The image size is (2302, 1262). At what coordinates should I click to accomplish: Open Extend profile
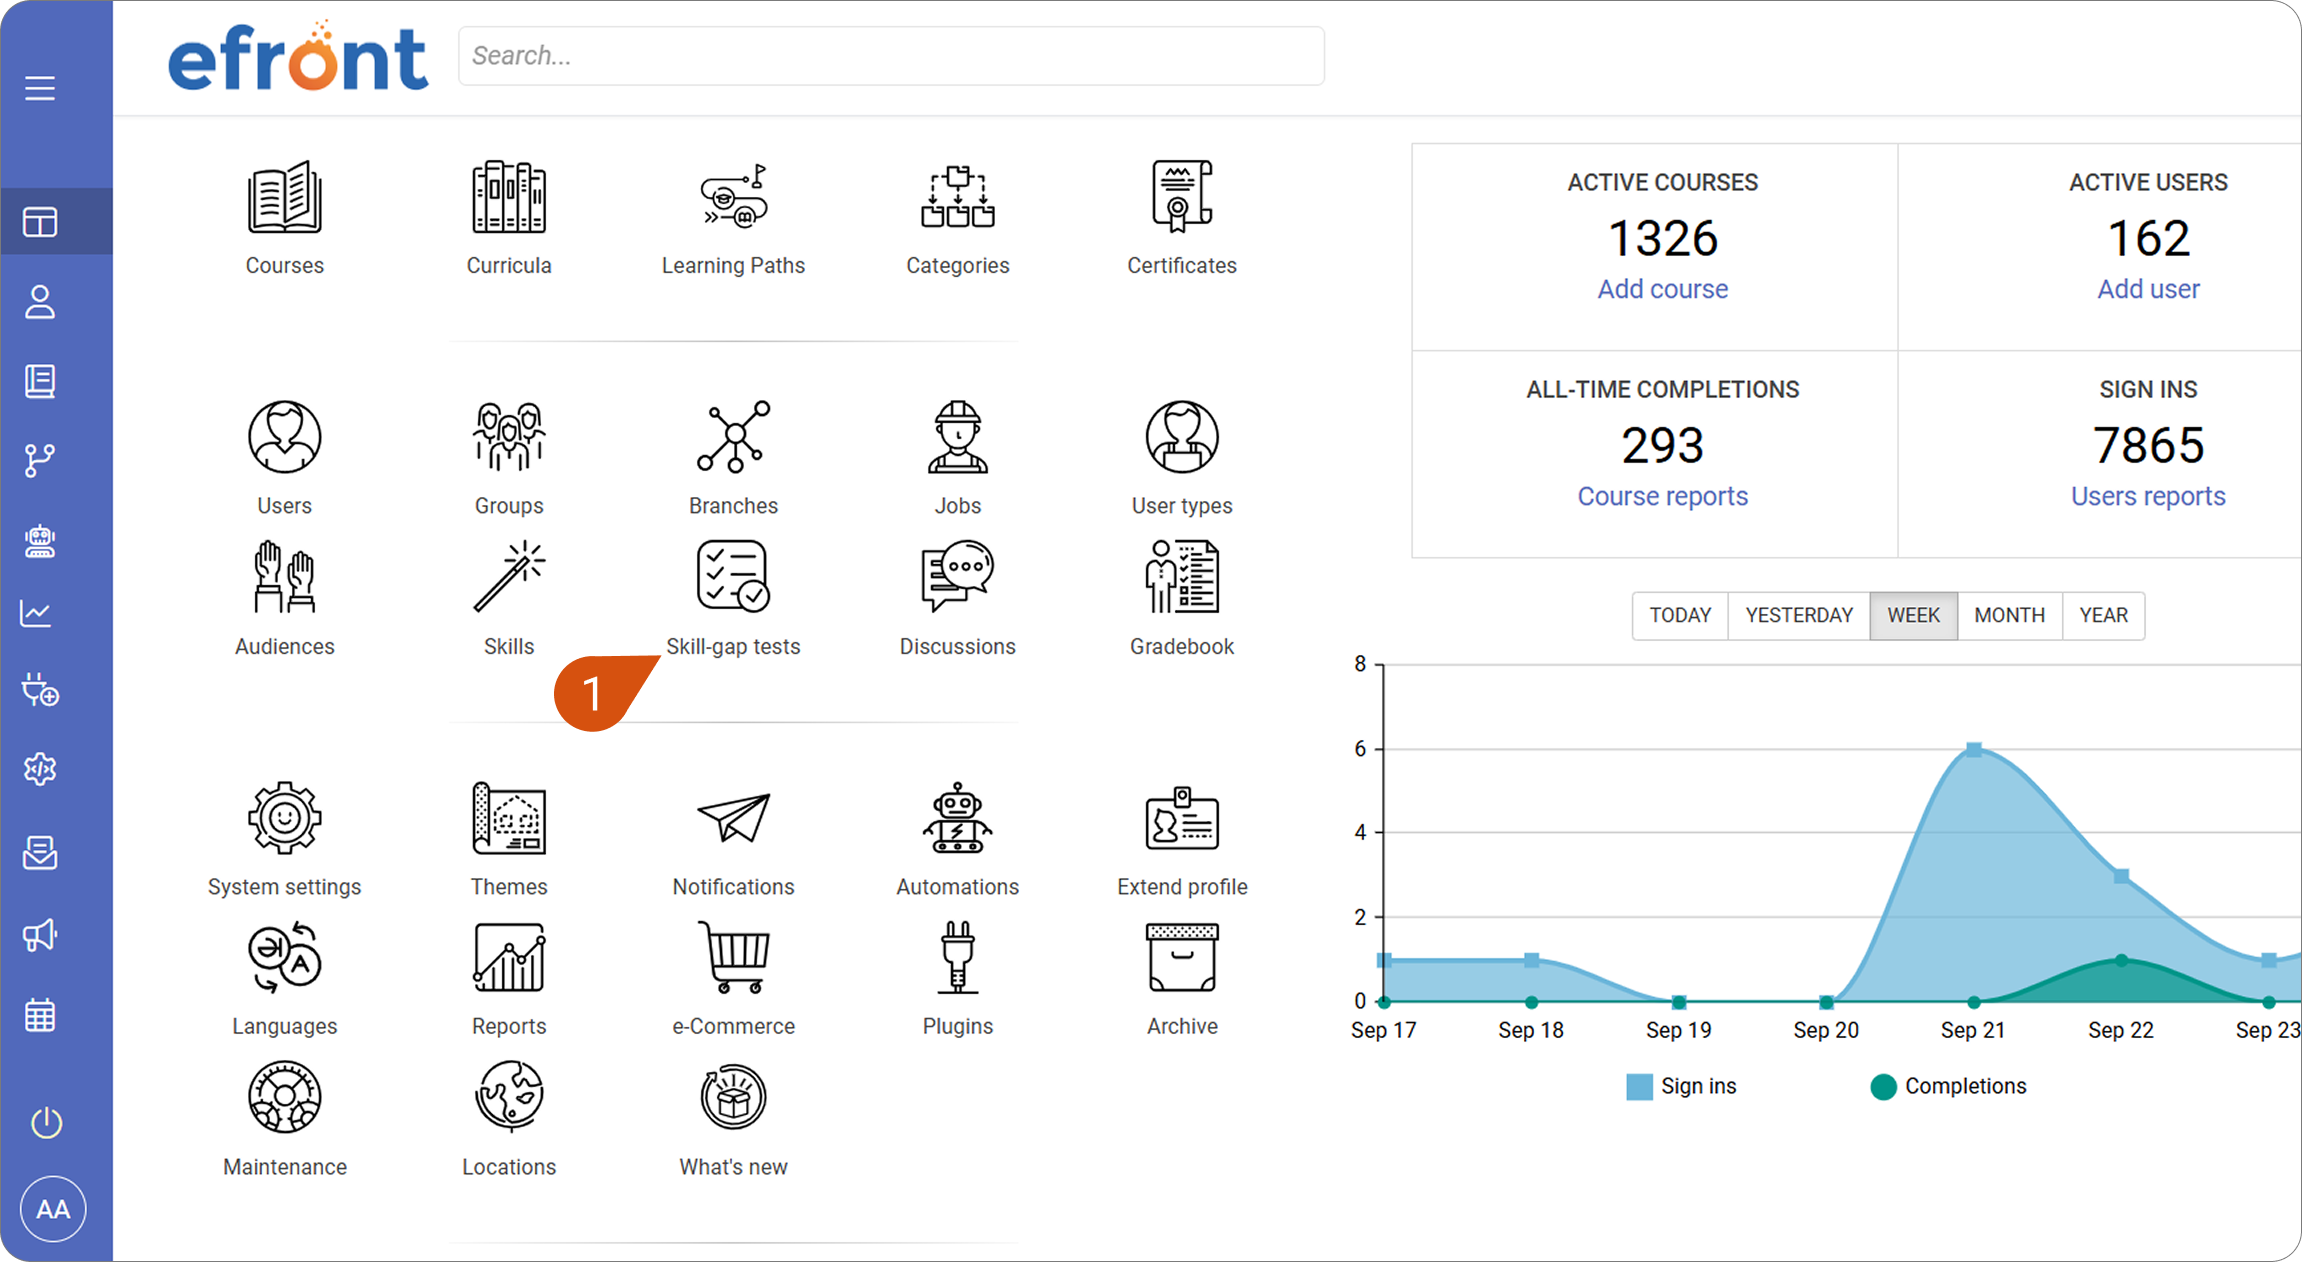1182,818
